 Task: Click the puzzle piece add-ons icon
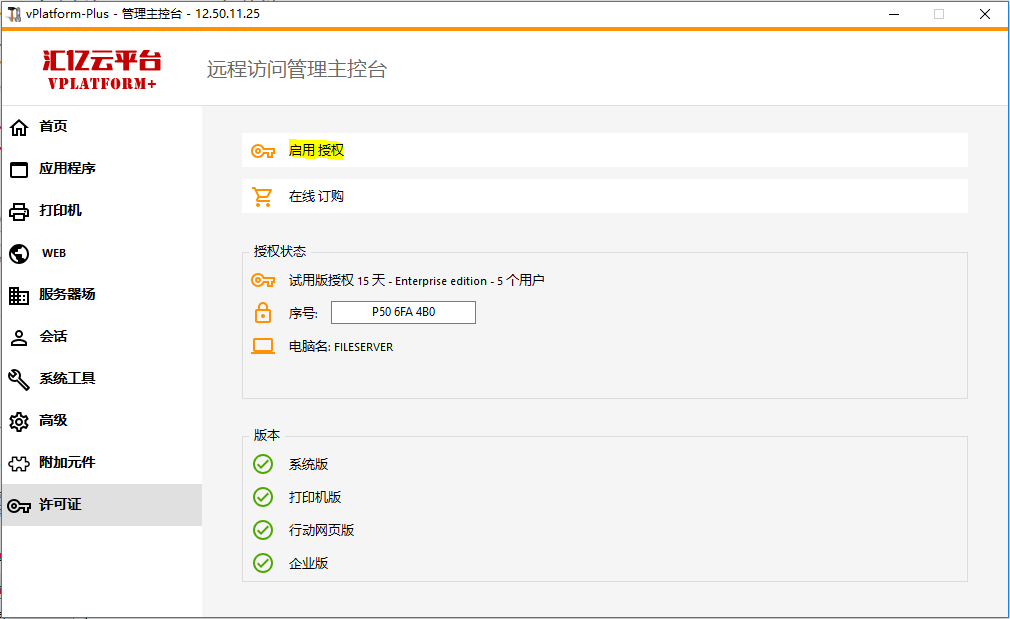18,463
